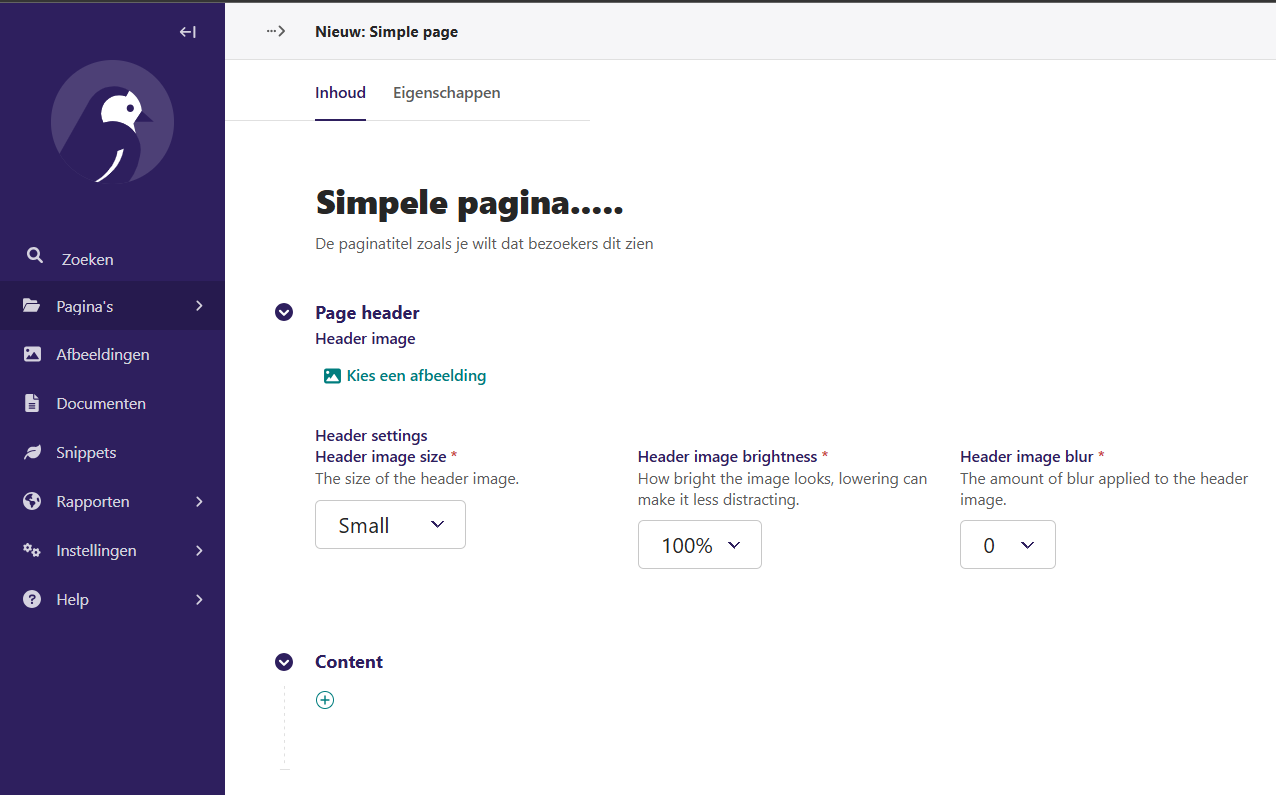Click Kies een afbeelding
Image resolution: width=1276 pixels, height=795 pixels.
(x=404, y=375)
